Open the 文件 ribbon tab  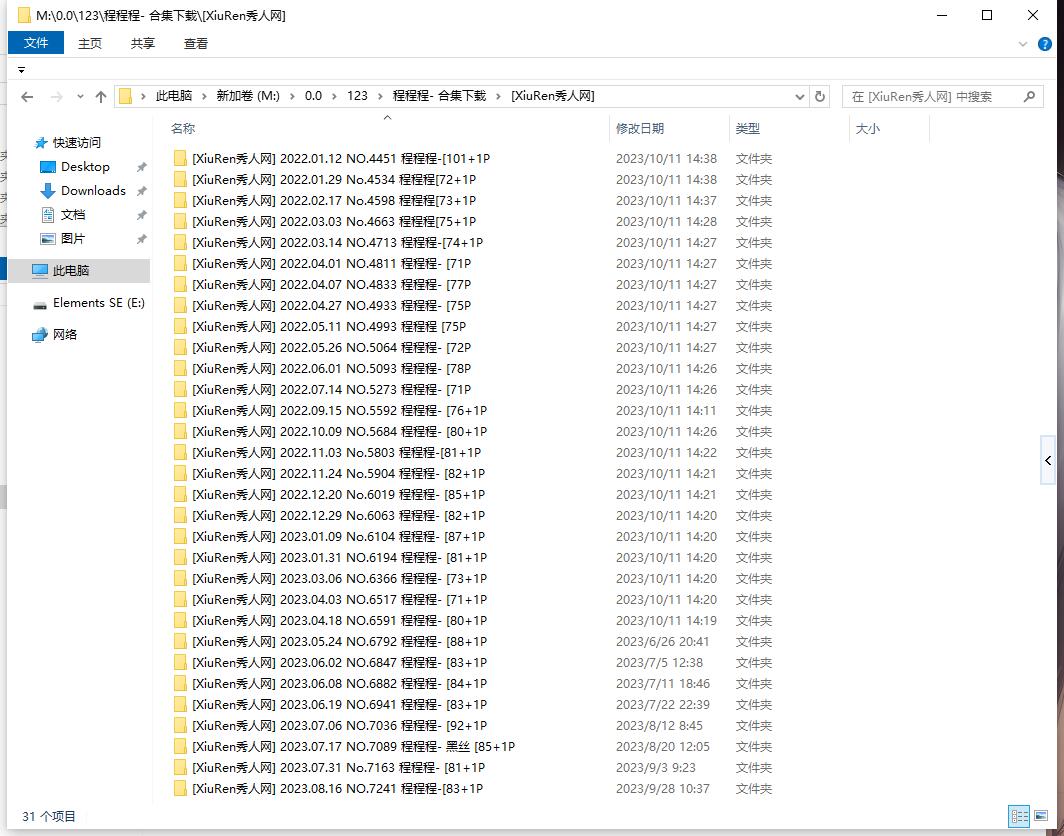point(36,43)
